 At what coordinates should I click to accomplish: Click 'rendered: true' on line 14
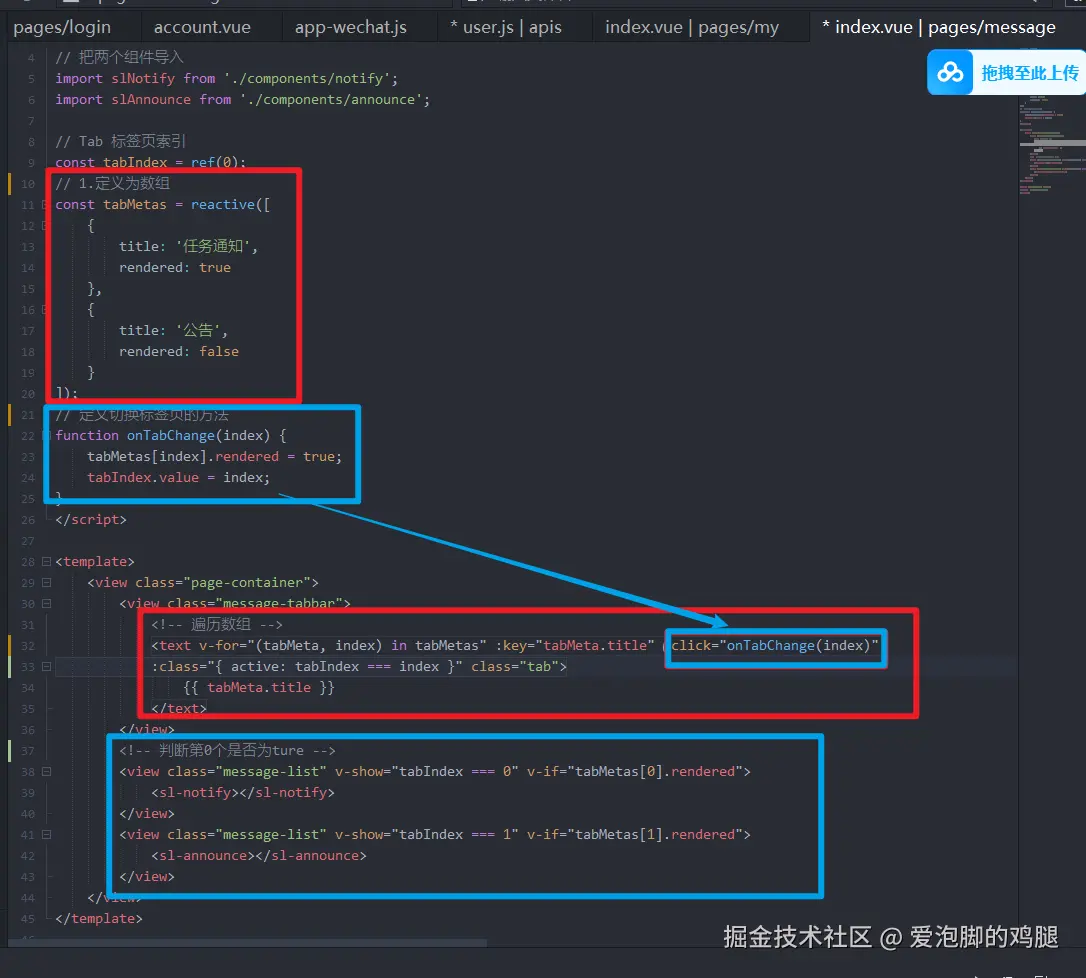click(x=175, y=267)
